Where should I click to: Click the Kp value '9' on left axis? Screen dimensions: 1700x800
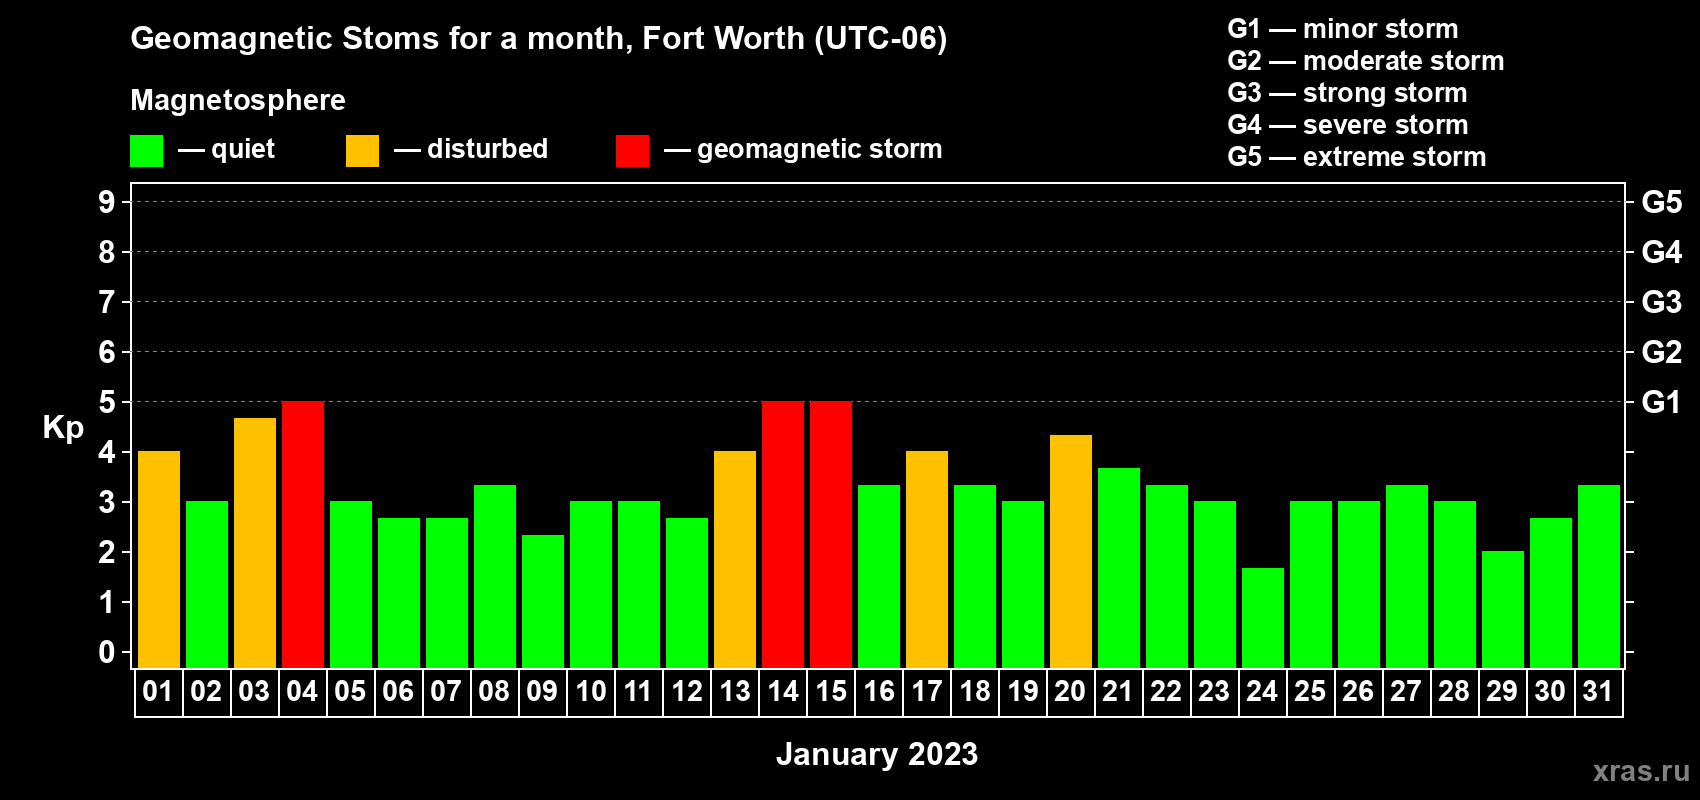(x=107, y=202)
